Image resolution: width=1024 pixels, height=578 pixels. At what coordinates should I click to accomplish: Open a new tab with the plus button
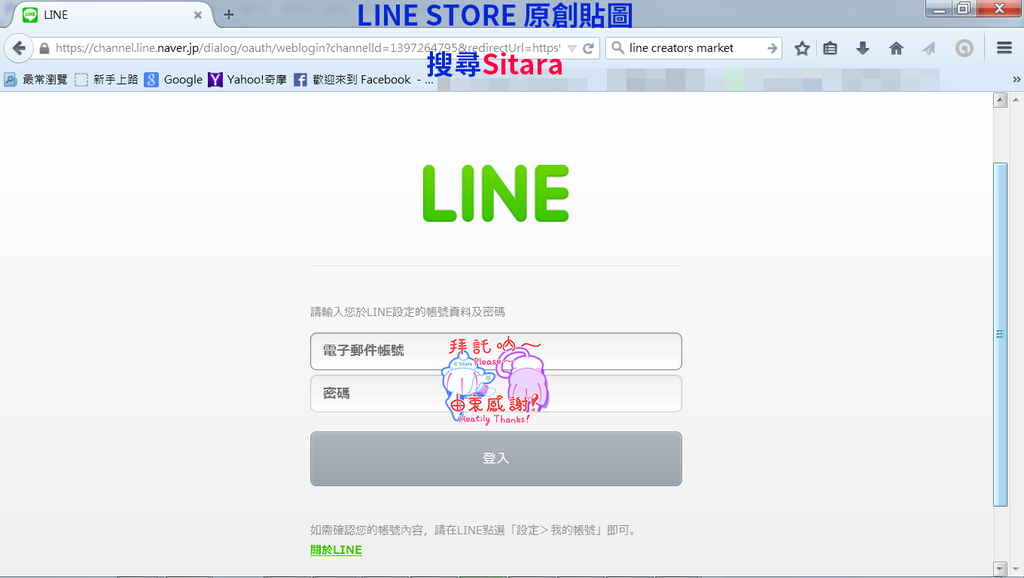tap(229, 14)
